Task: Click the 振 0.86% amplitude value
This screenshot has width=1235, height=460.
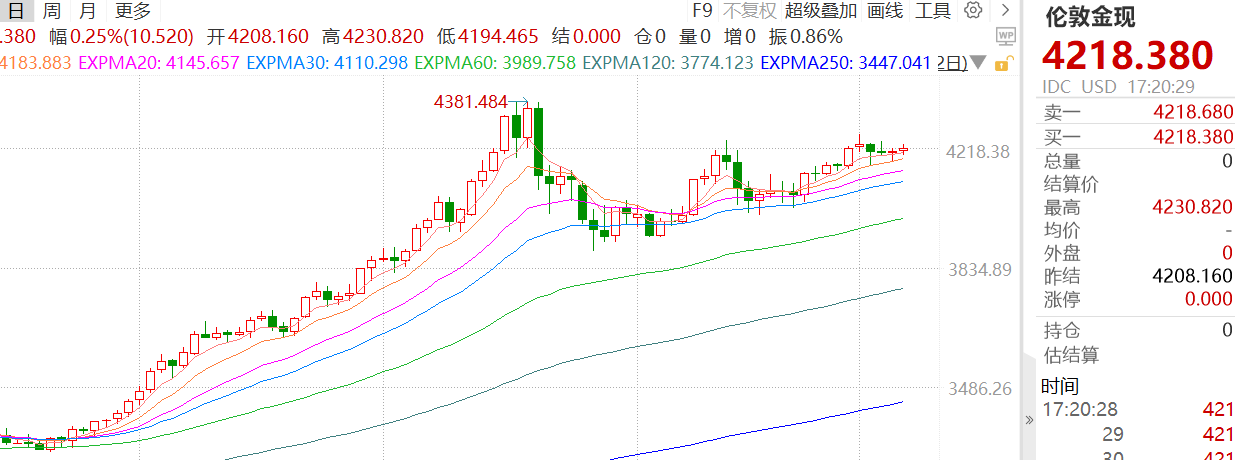Action: 804,37
